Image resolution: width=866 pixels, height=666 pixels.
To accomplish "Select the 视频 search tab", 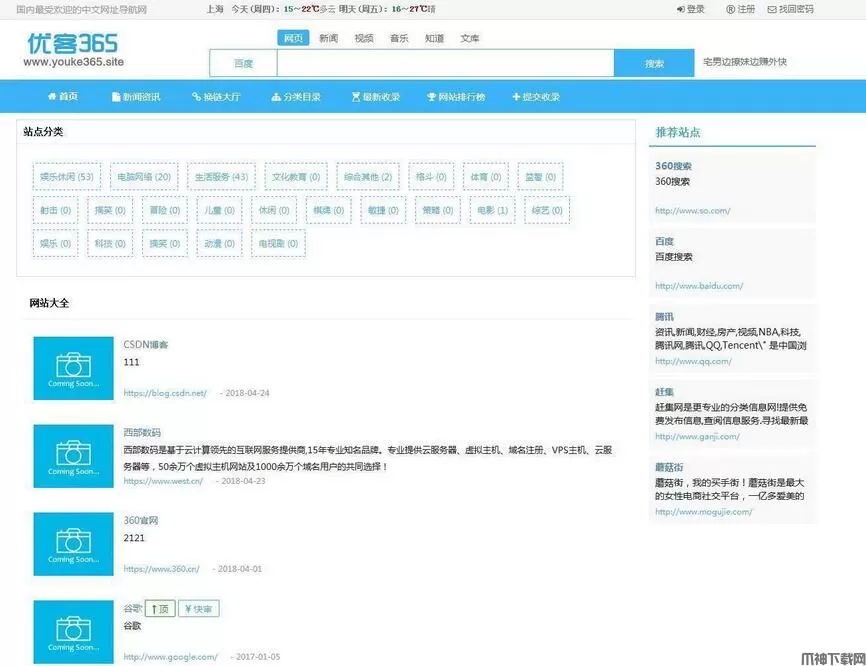I will pyautogui.click(x=364, y=38).
